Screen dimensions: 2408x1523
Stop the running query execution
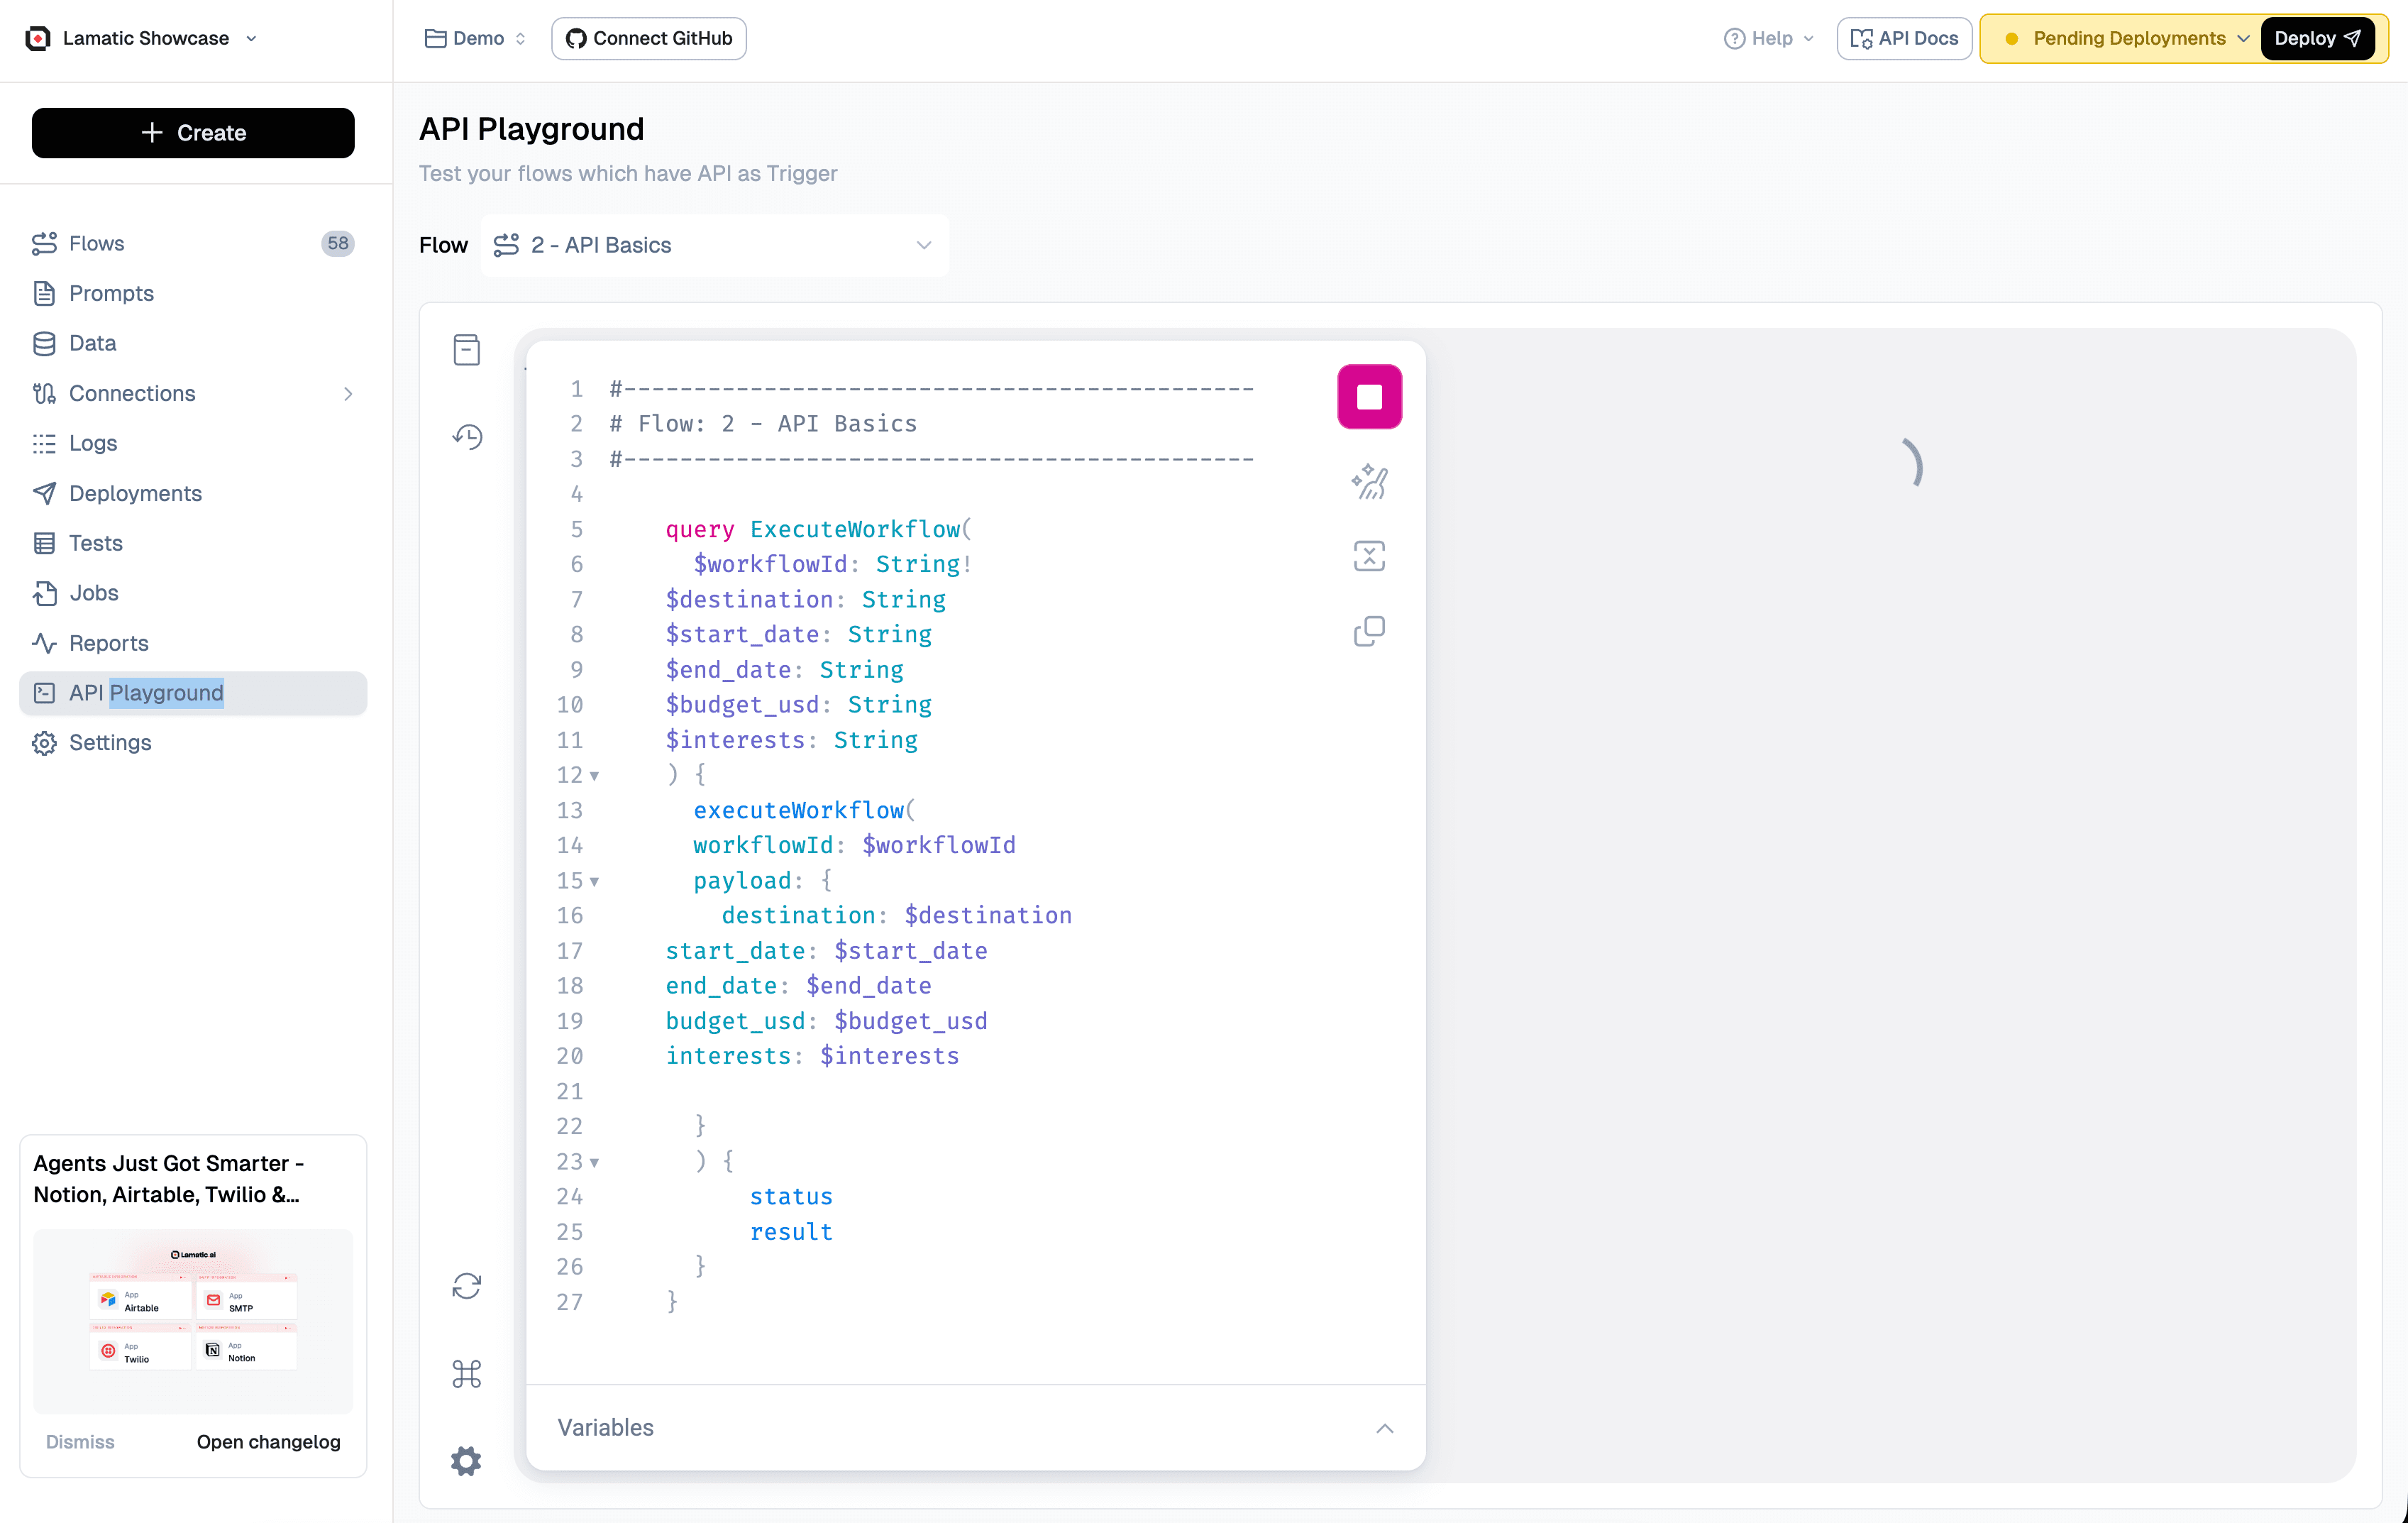[1369, 397]
